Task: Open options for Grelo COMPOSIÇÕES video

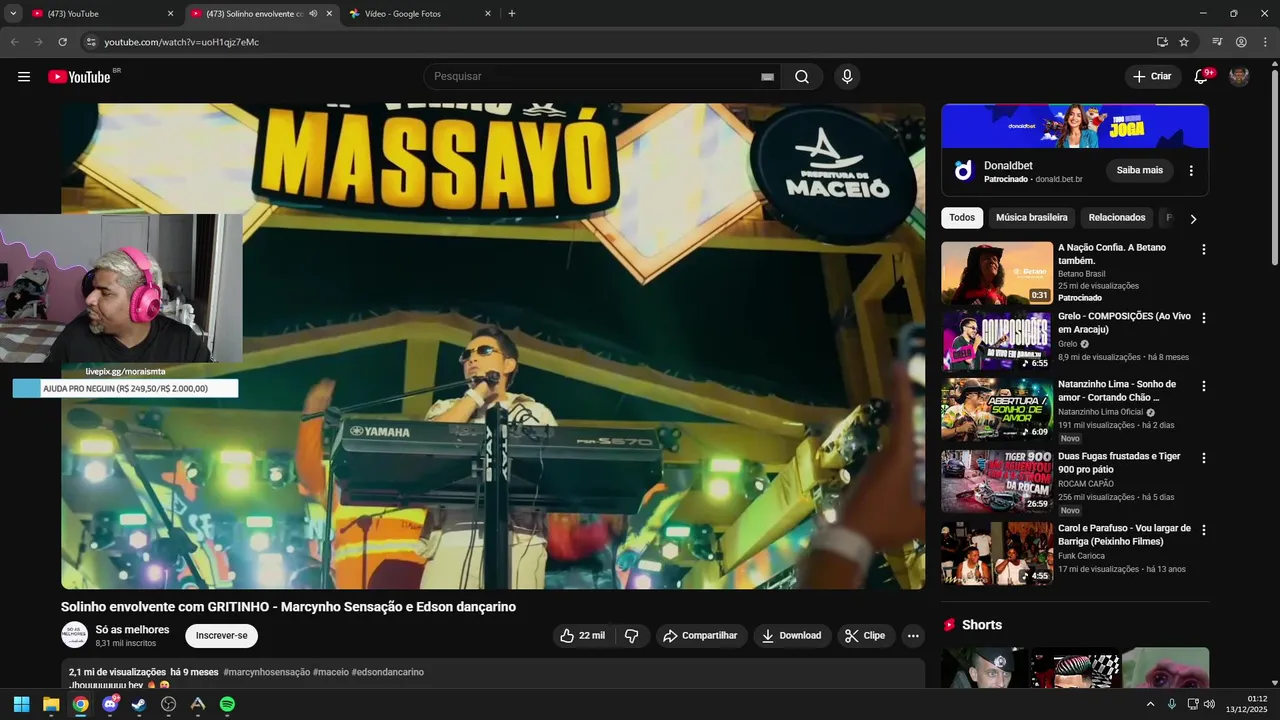Action: click(1204, 318)
